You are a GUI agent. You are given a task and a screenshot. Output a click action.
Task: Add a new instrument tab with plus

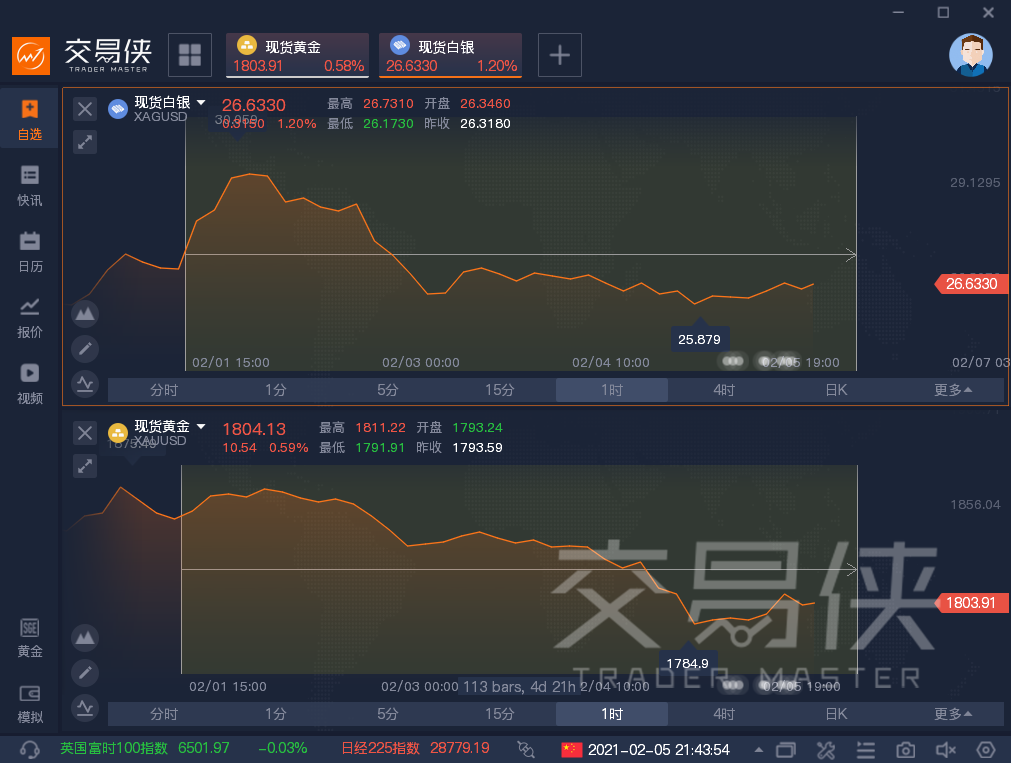point(560,55)
